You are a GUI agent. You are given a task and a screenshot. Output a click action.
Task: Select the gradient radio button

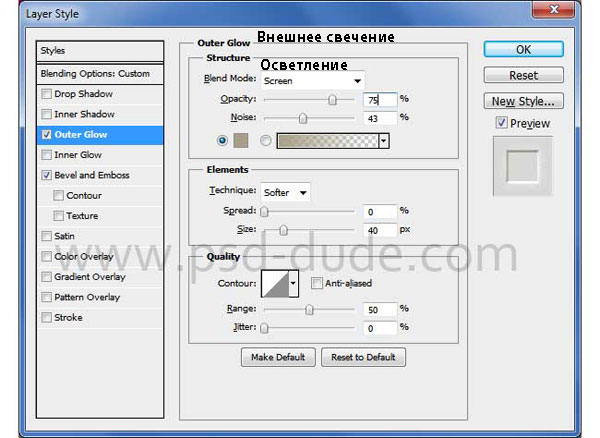(266, 140)
